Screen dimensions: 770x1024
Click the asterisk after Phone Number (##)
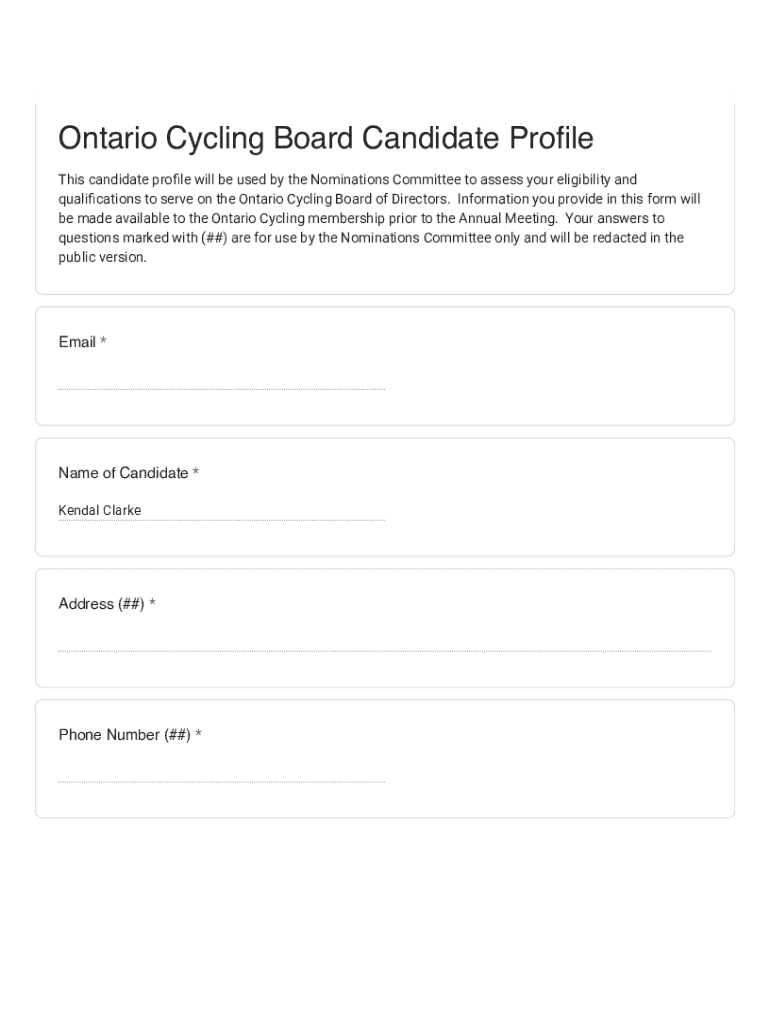tap(199, 735)
